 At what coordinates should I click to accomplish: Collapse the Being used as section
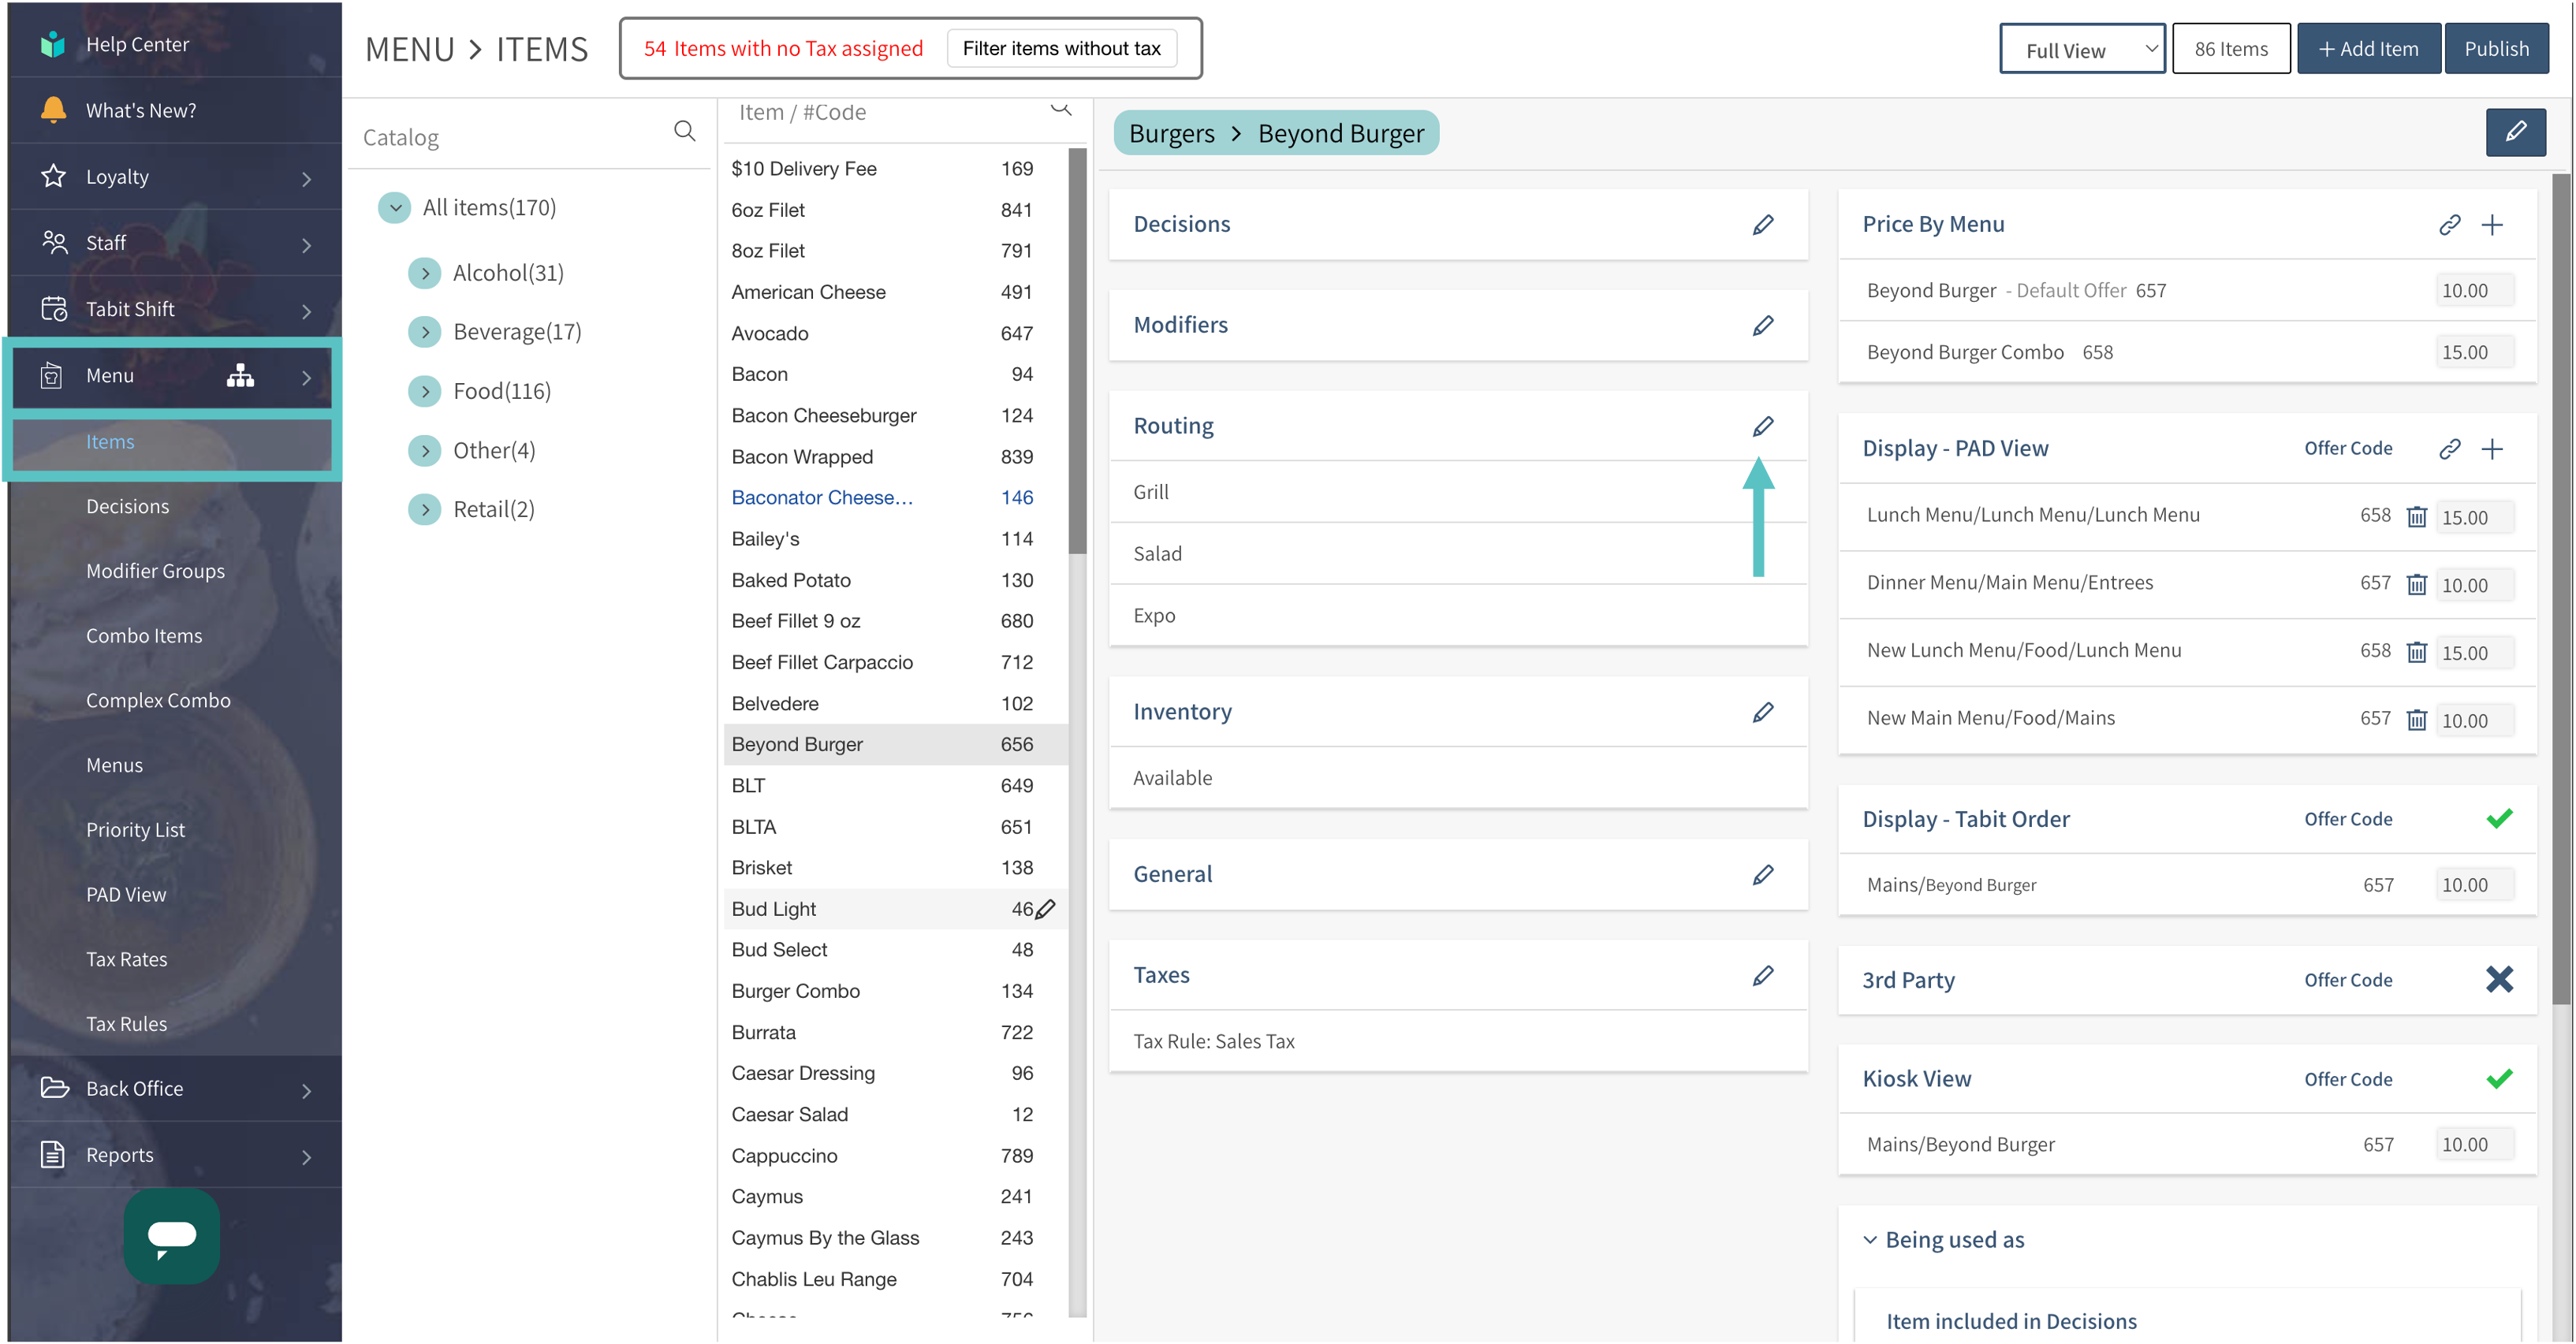pos(1869,1239)
